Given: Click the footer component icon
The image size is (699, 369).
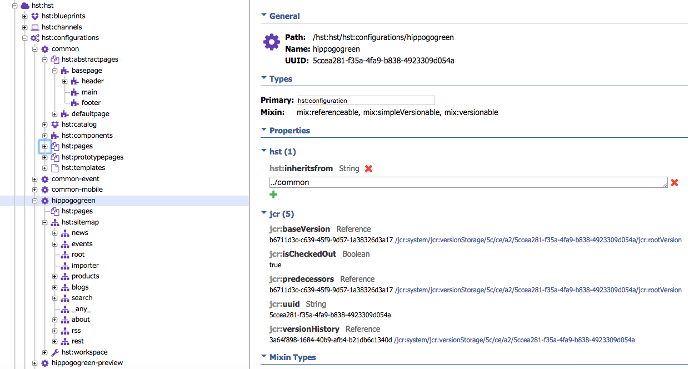Looking at the screenshot, I should [74, 103].
